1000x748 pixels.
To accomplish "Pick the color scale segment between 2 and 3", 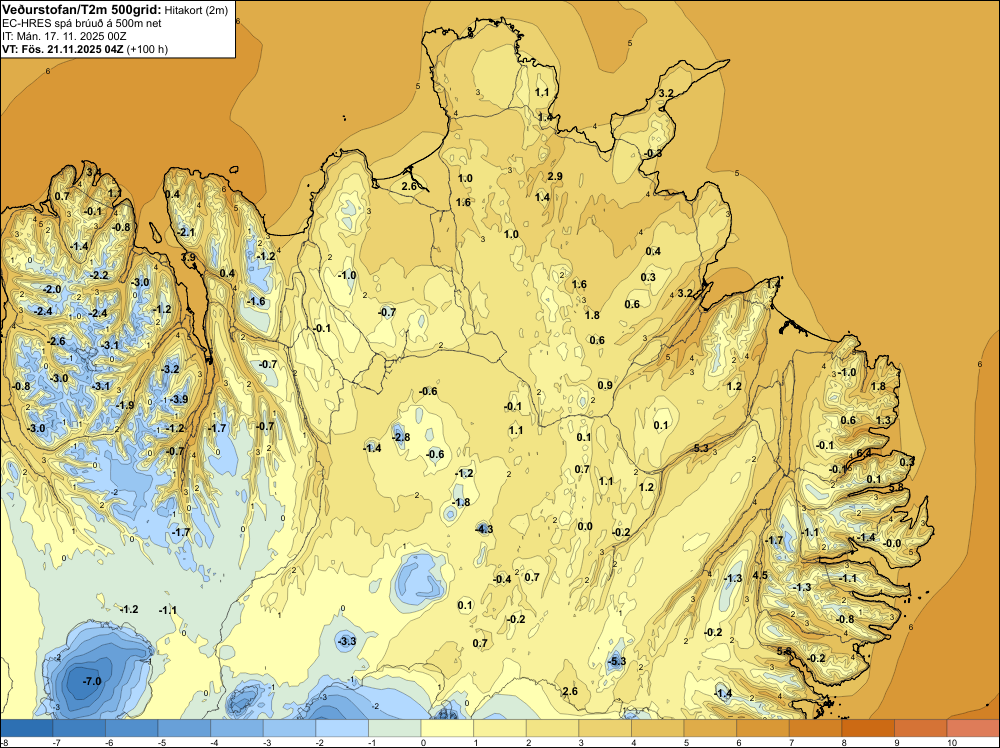I will pyautogui.click(x=552, y=728).
